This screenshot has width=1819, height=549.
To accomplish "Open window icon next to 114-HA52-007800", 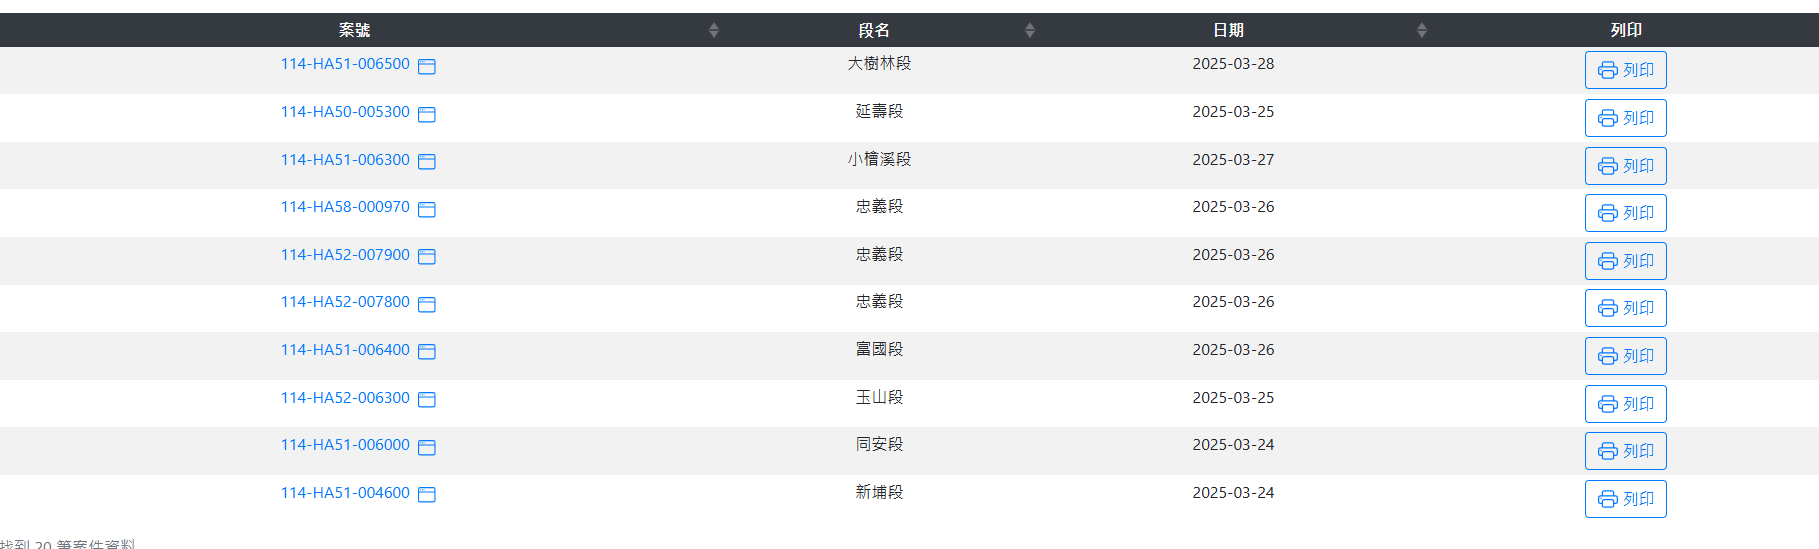I will click(x=426, y=304).
